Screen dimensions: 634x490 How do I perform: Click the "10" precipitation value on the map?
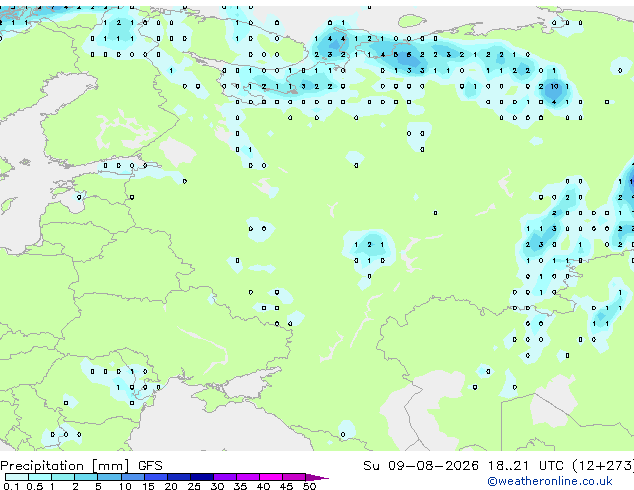click(554, 86)
